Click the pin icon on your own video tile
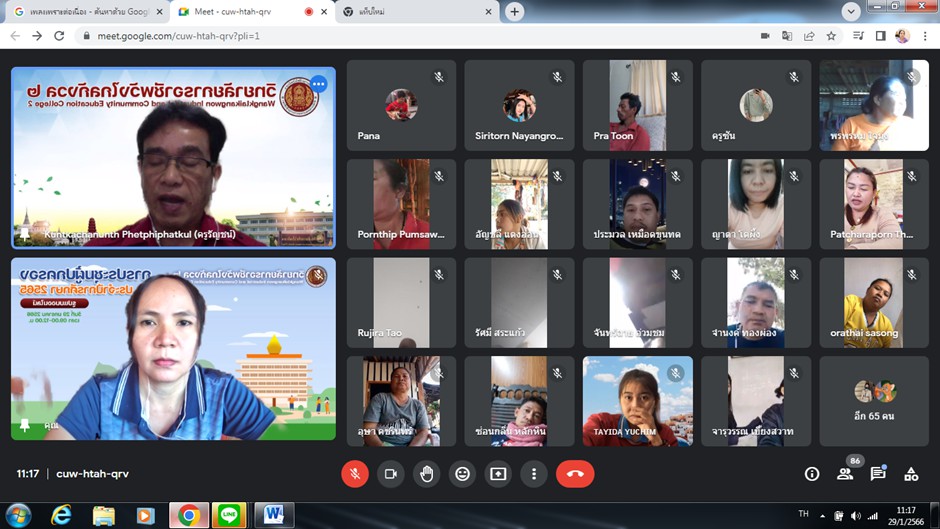This screenshot has width=940, height=529. click(x=25, y=425)
